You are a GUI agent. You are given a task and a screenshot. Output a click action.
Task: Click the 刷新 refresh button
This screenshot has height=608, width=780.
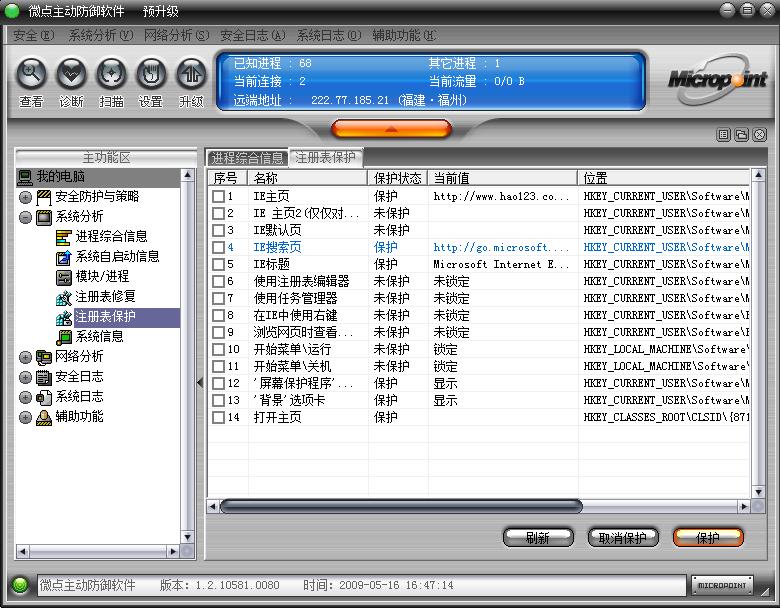click(x=538, y=537)
